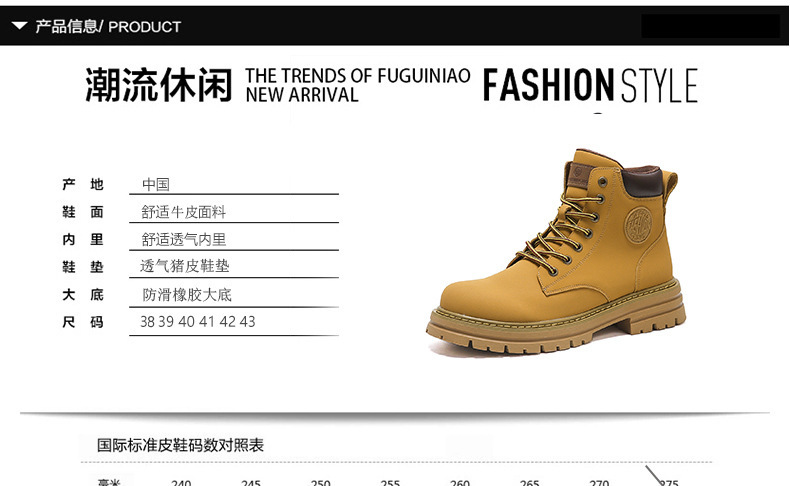
Task: Click the NEW ARRIVAL text
Action: coord(302,95)
